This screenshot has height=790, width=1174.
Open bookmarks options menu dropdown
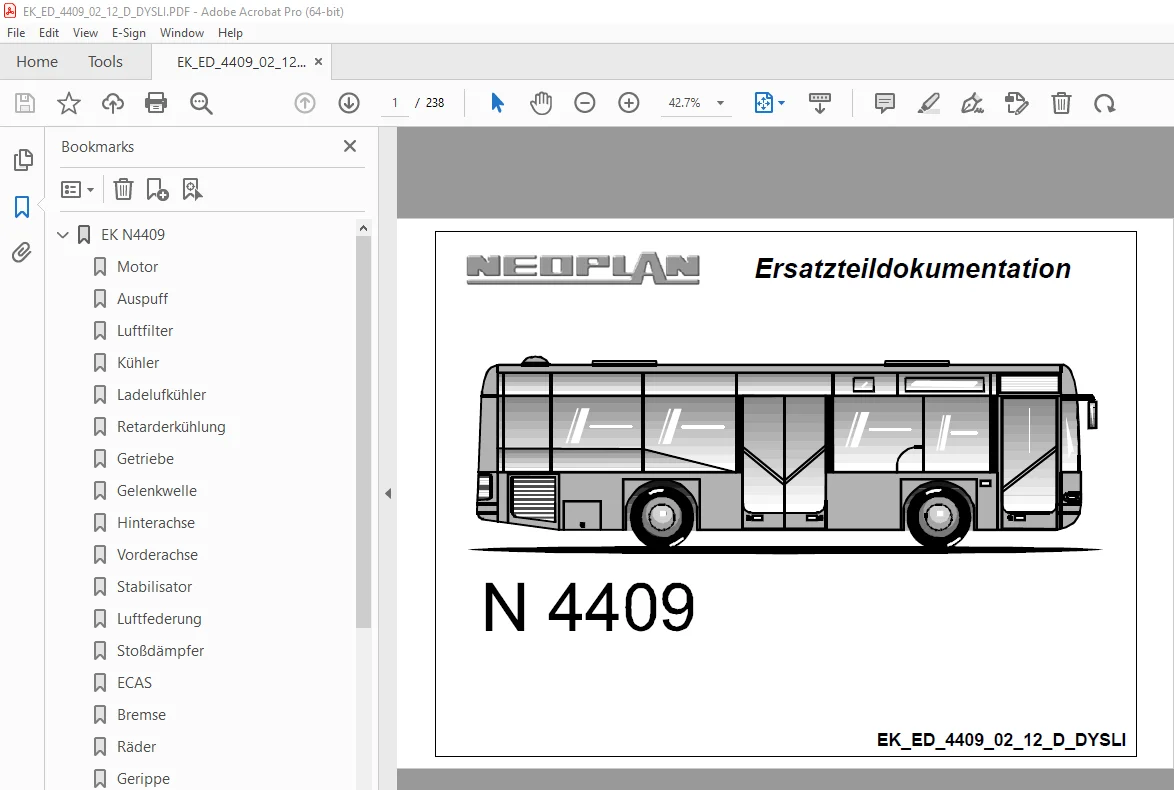[x=77, y=189]
